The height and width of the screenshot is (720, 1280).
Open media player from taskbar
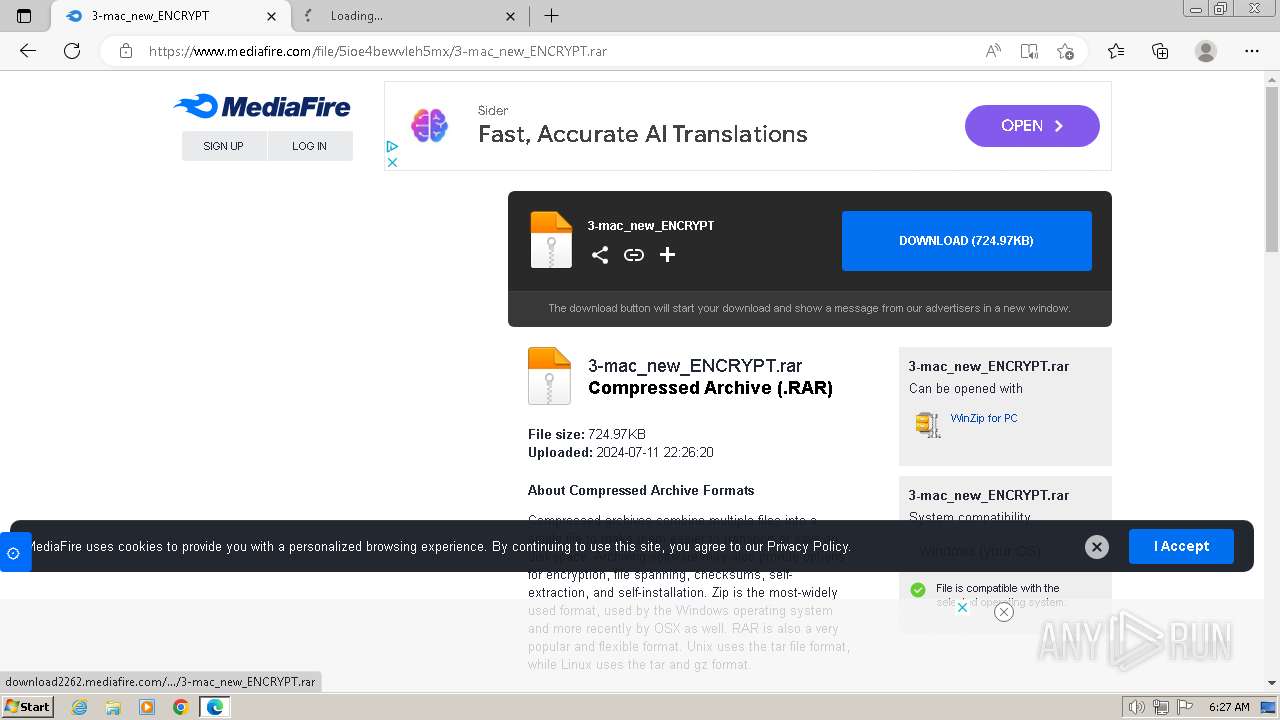pos(147,707)
